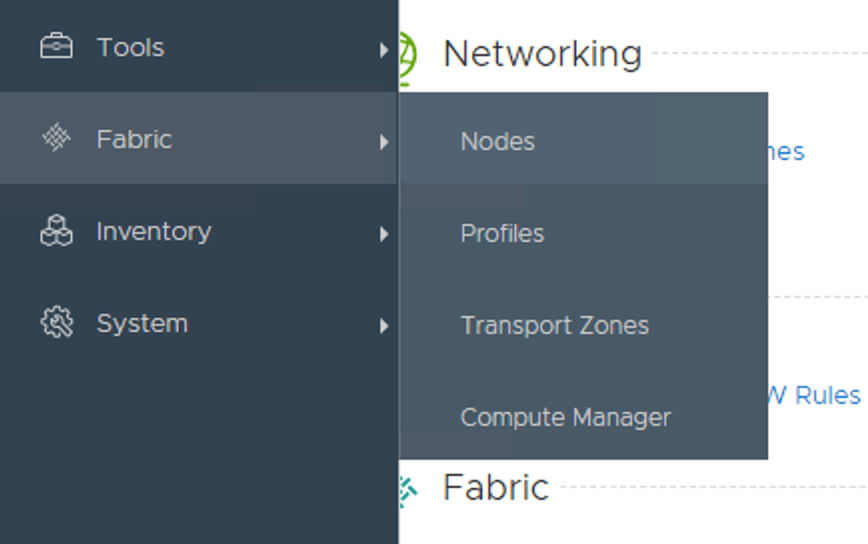Click the Fabric mesh icon in sidebar
Screen dimensions: 868x544
tap(56, 139)
